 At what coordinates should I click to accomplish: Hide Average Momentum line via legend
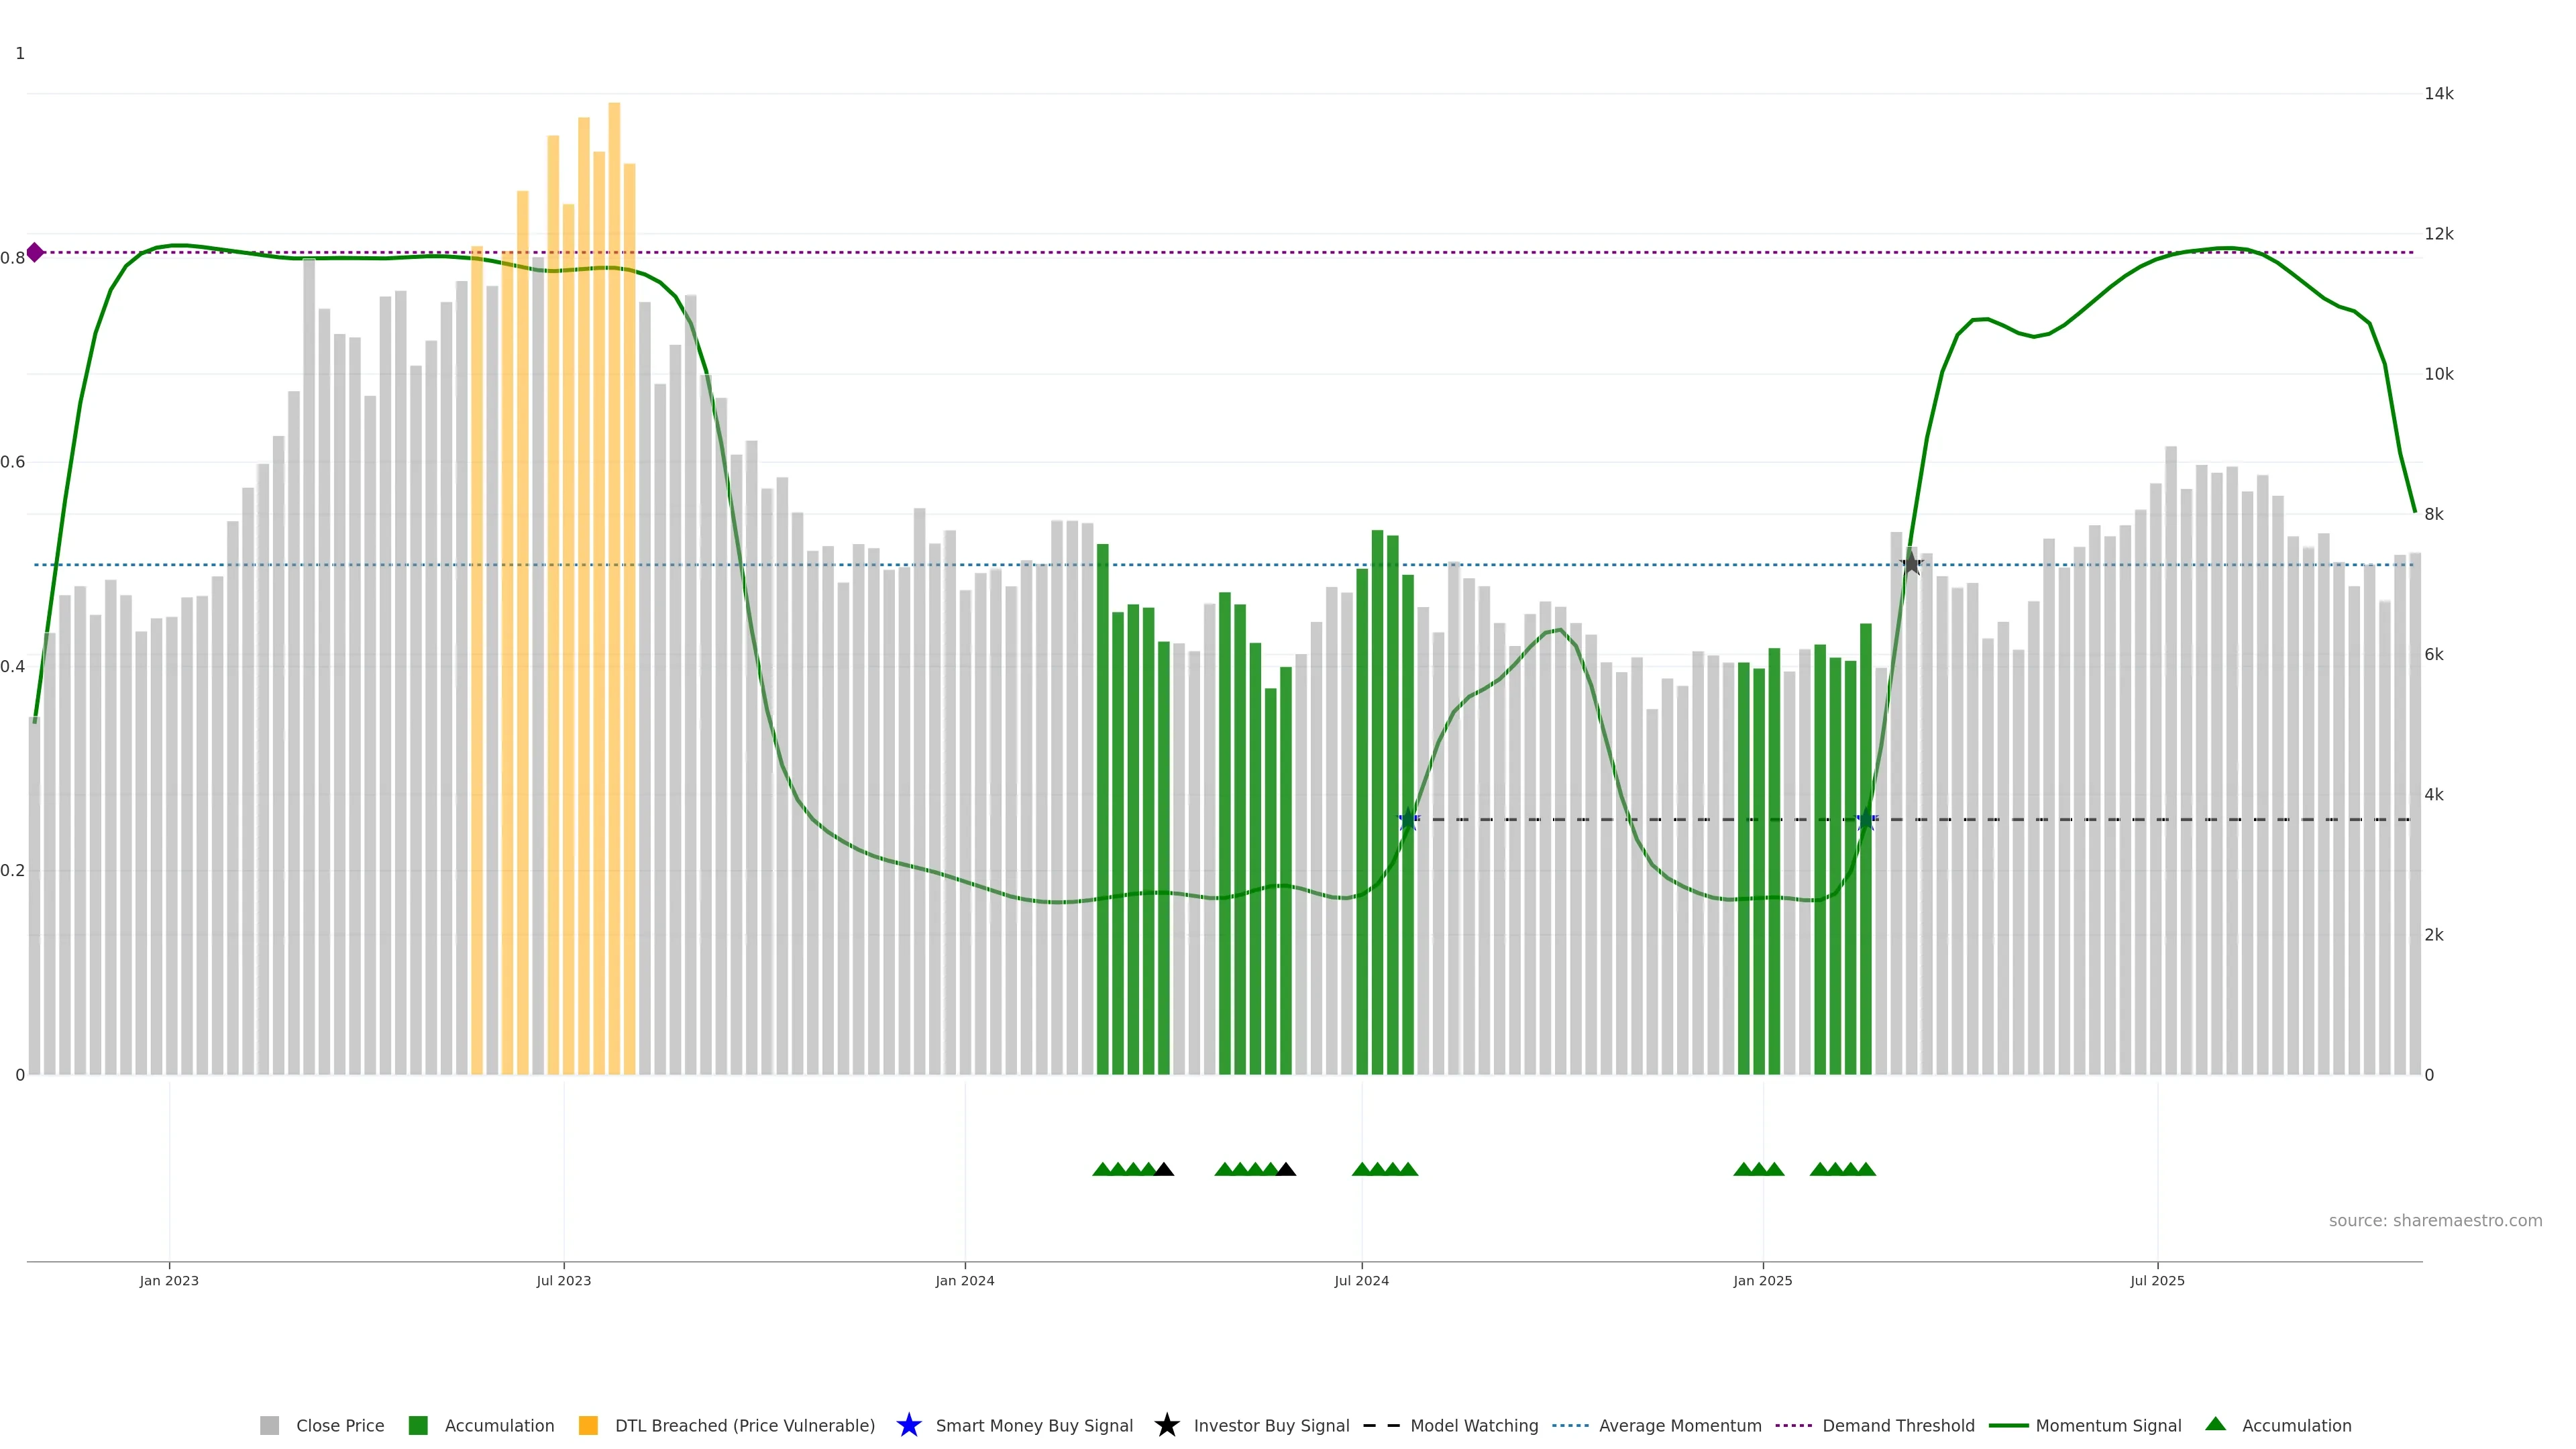(1679, 1425)
